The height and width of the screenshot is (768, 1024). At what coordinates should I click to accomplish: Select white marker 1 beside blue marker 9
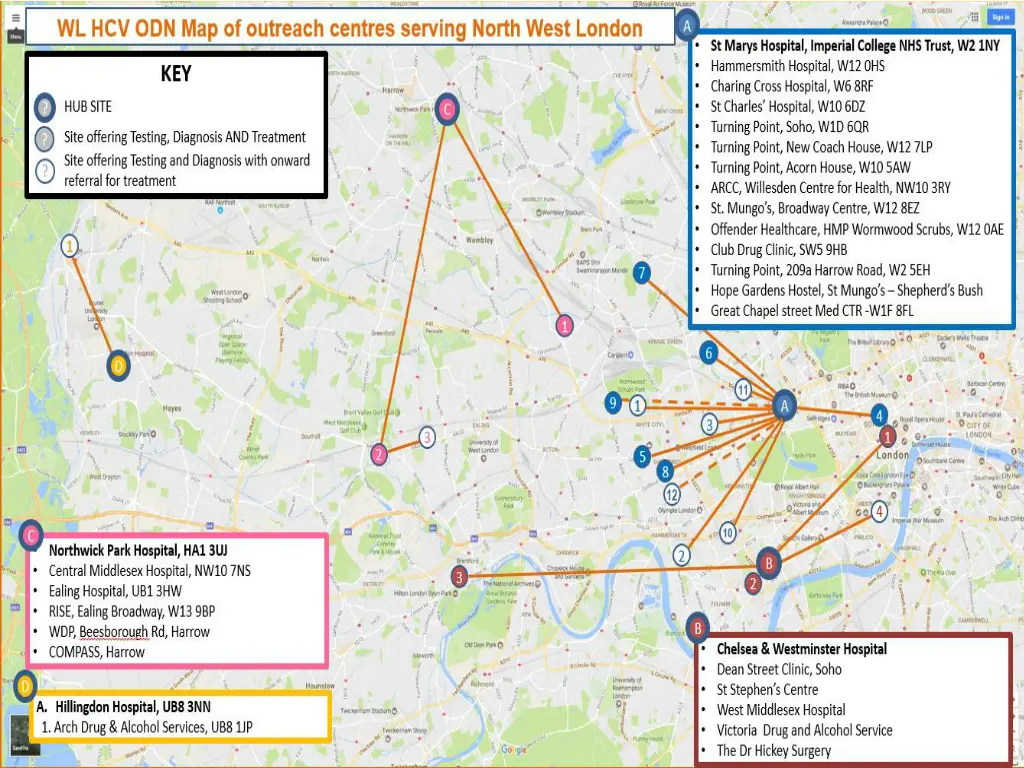[638, 406]
